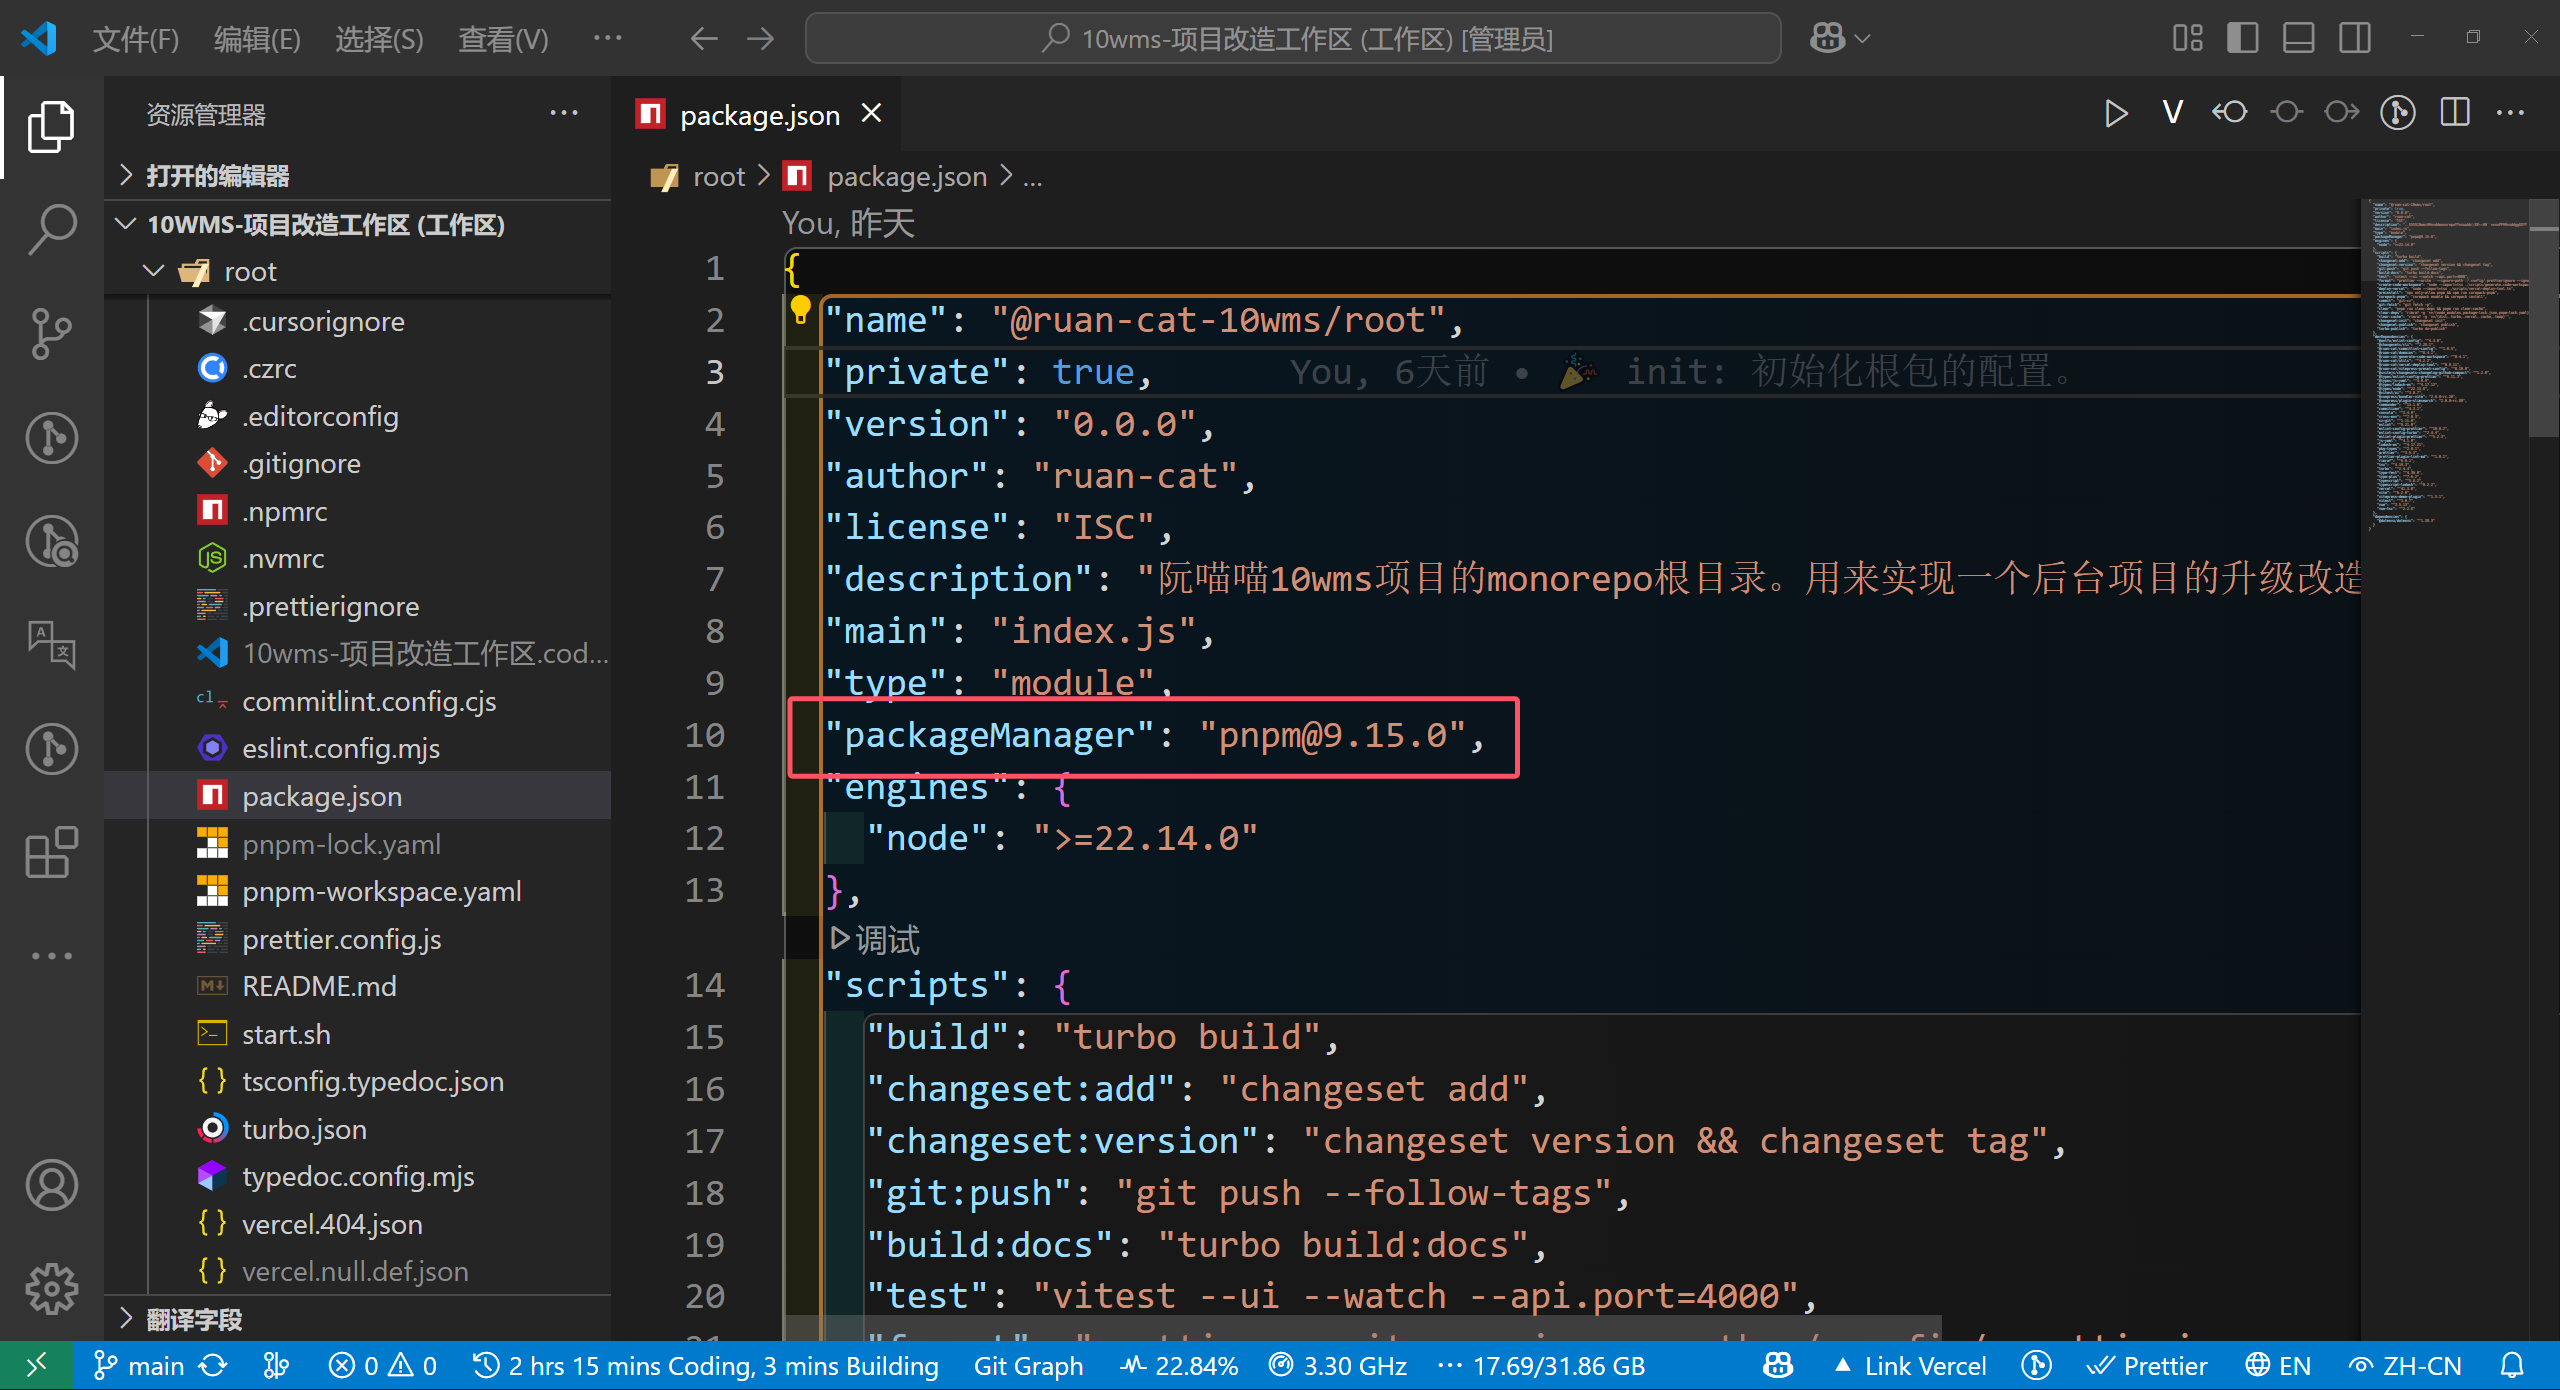The width and height of the screenshot is (2560, 1390).
Task: Click the code minimap preview
Action: (2443, 365)
